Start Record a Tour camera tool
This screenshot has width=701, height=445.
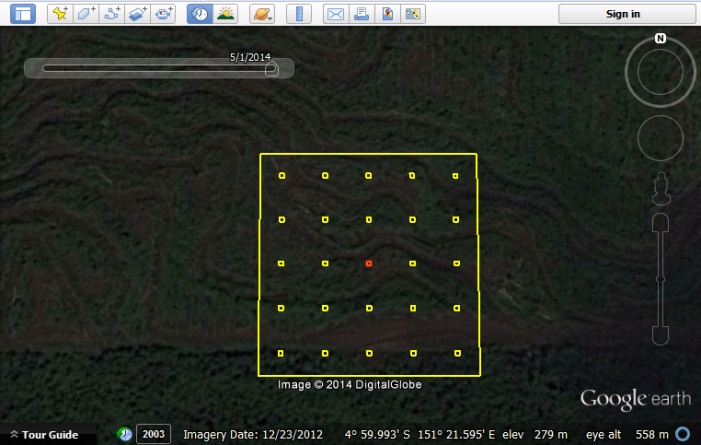[x=163, y=14]
